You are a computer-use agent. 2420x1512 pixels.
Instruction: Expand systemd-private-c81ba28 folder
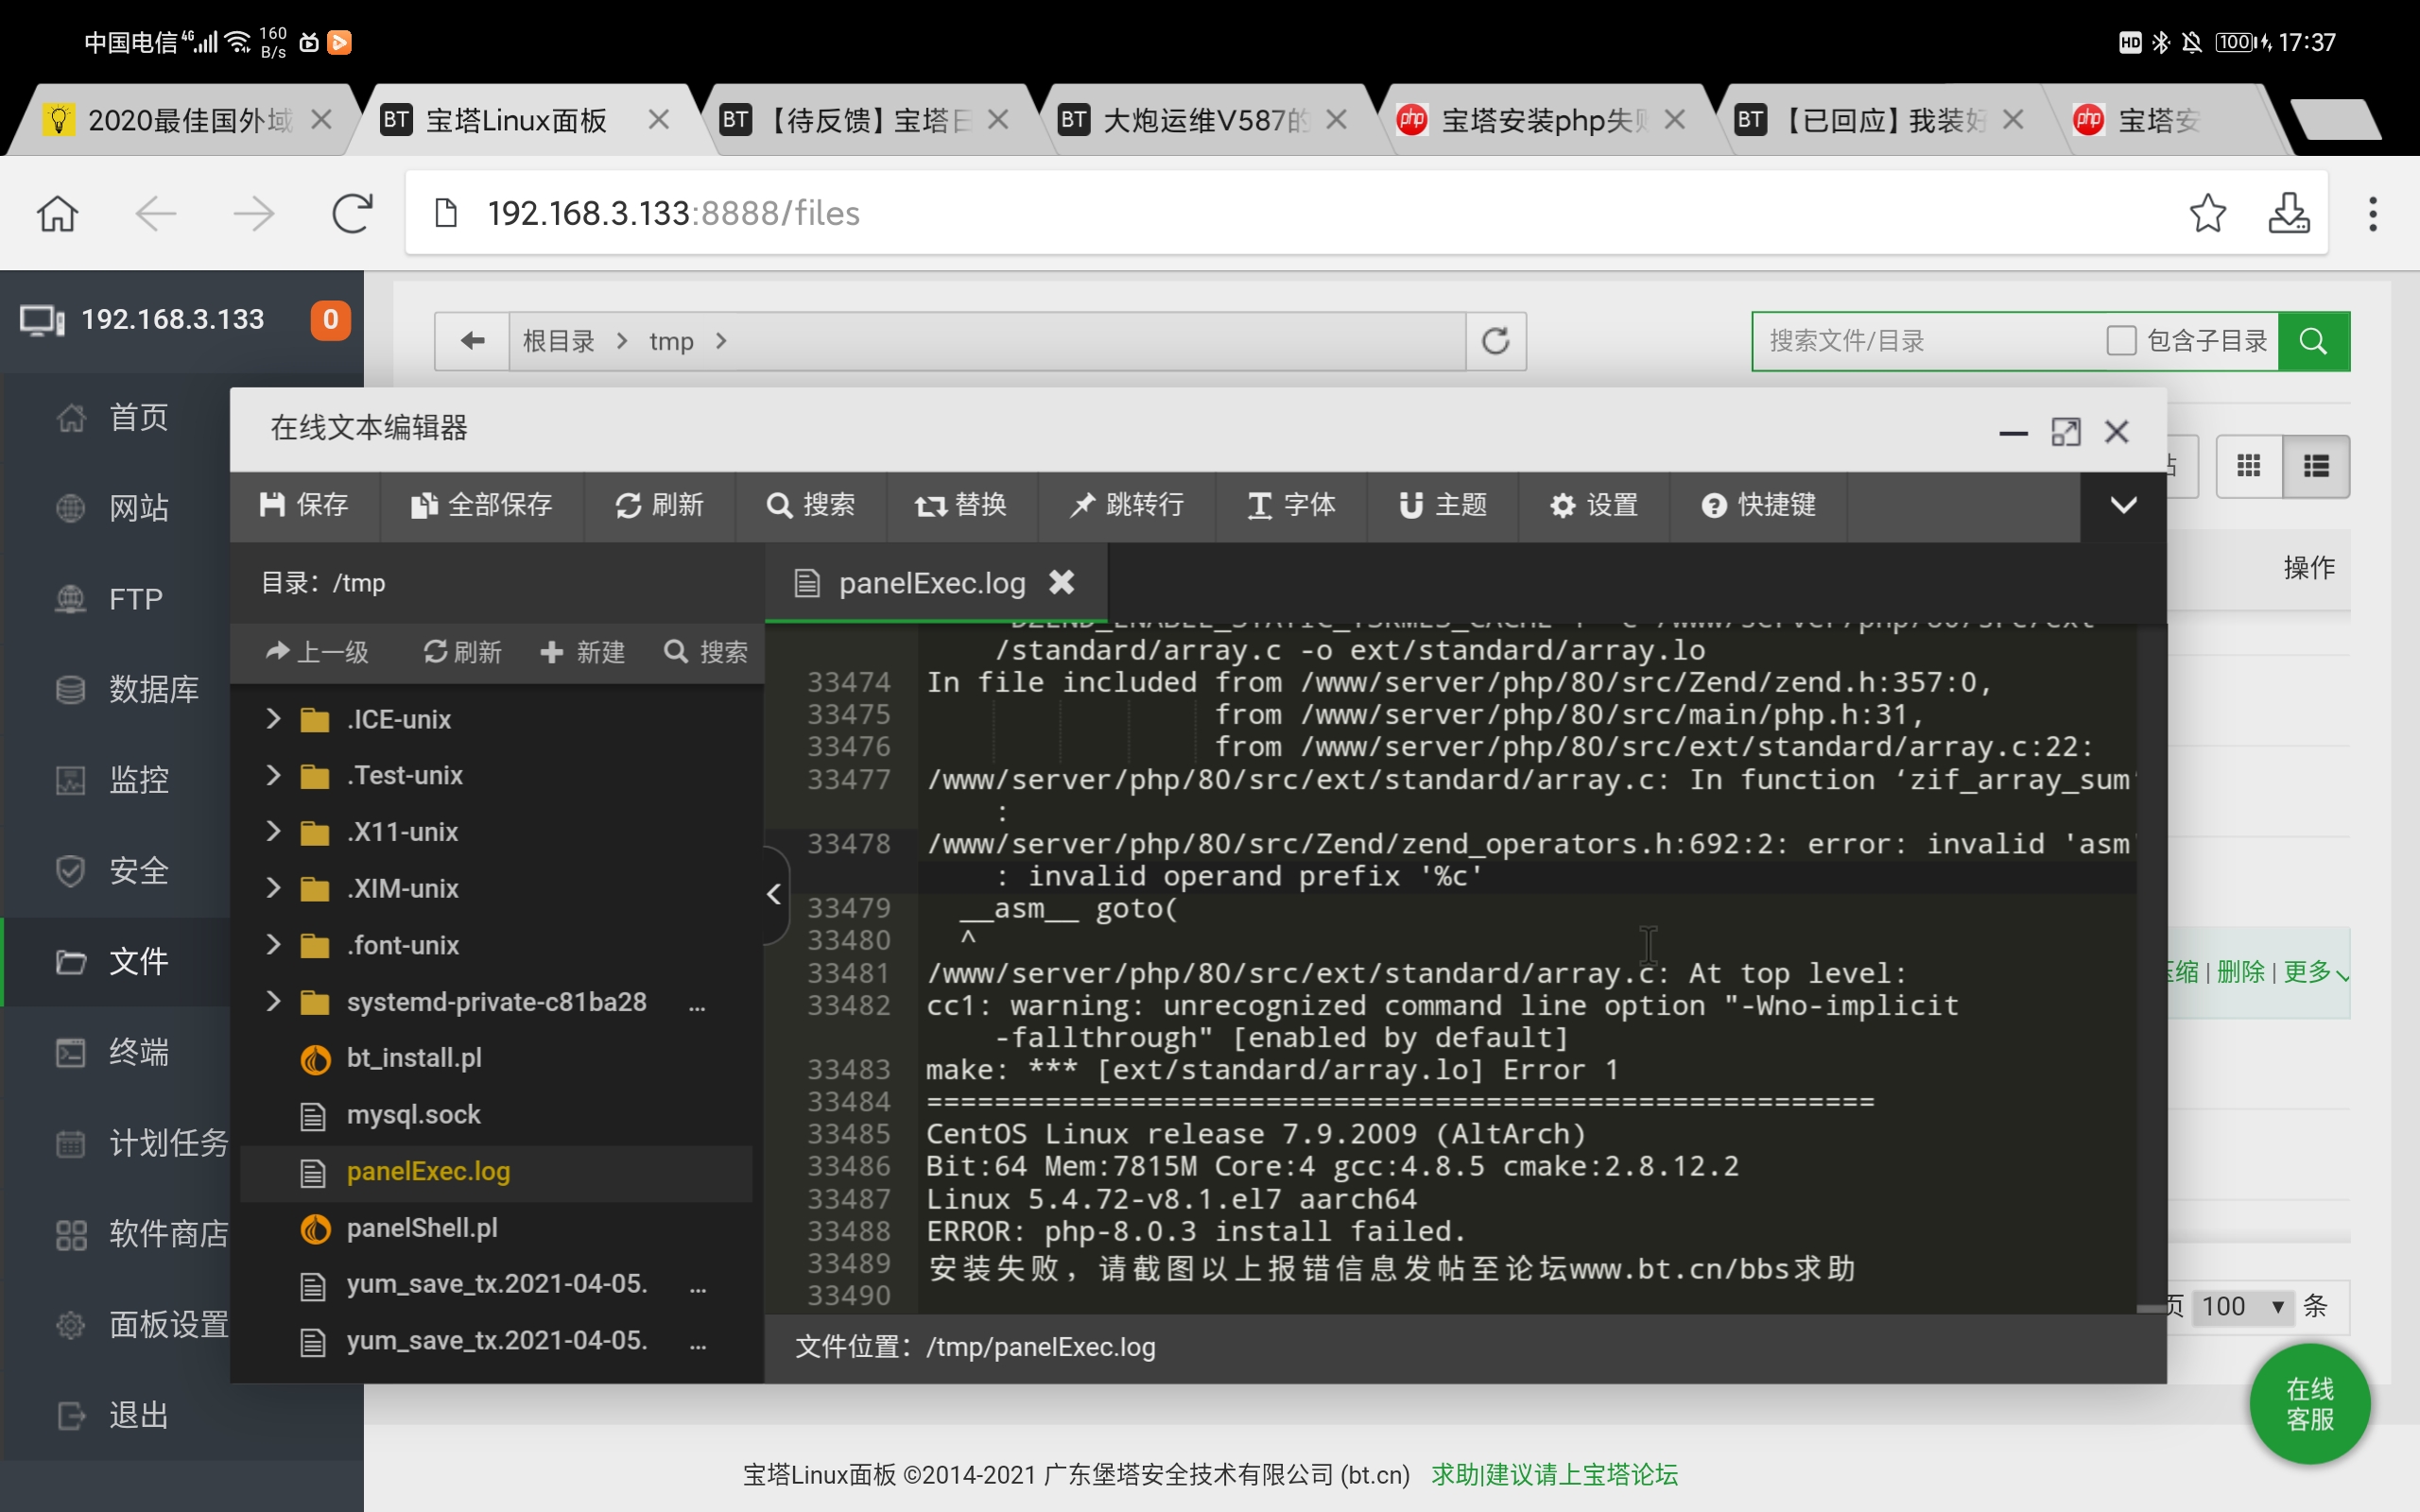(273, 1001)
